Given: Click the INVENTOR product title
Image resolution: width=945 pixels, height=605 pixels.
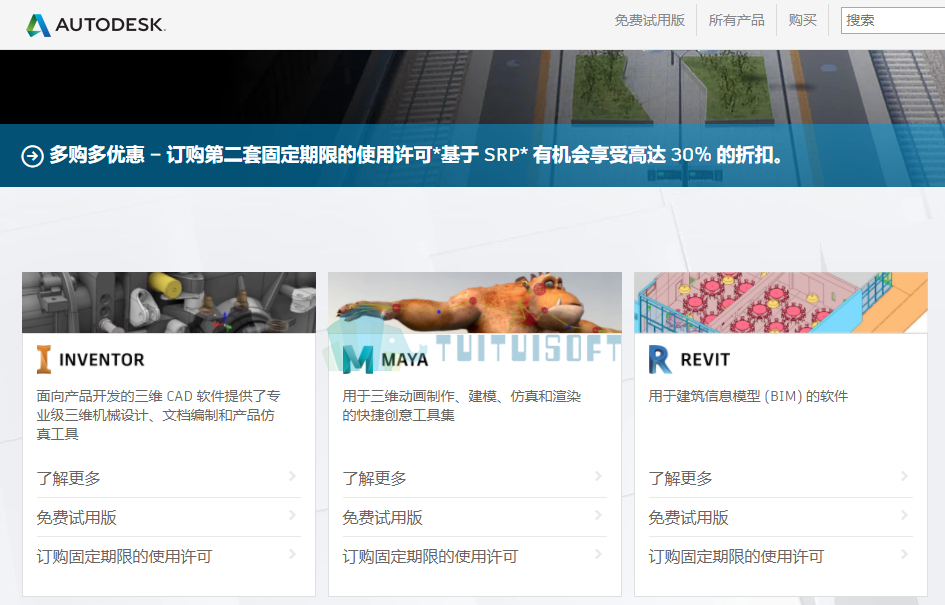Looking at the screenshot, I should coord(102,360).
